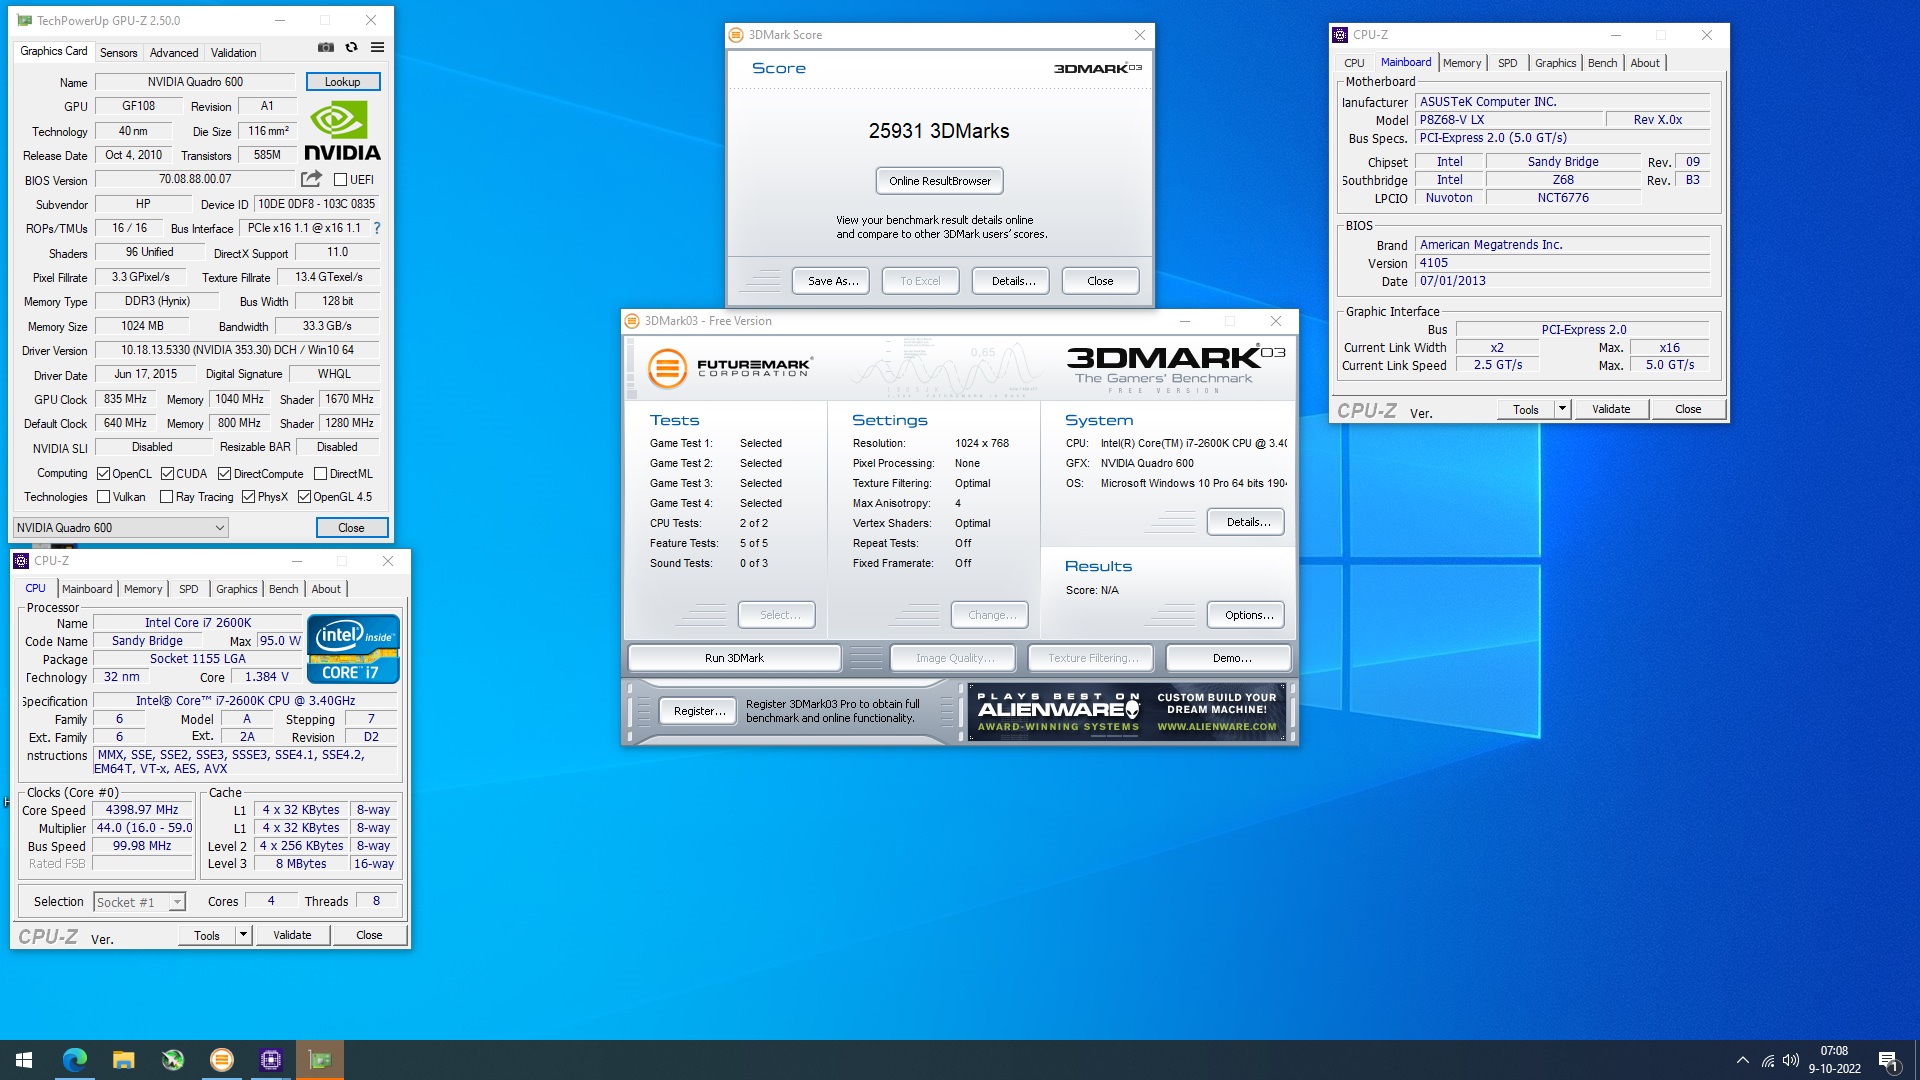Click the Intel Core i7 logo badge
Viewport: 1920px width, 1080px height.
pos(353,649)
